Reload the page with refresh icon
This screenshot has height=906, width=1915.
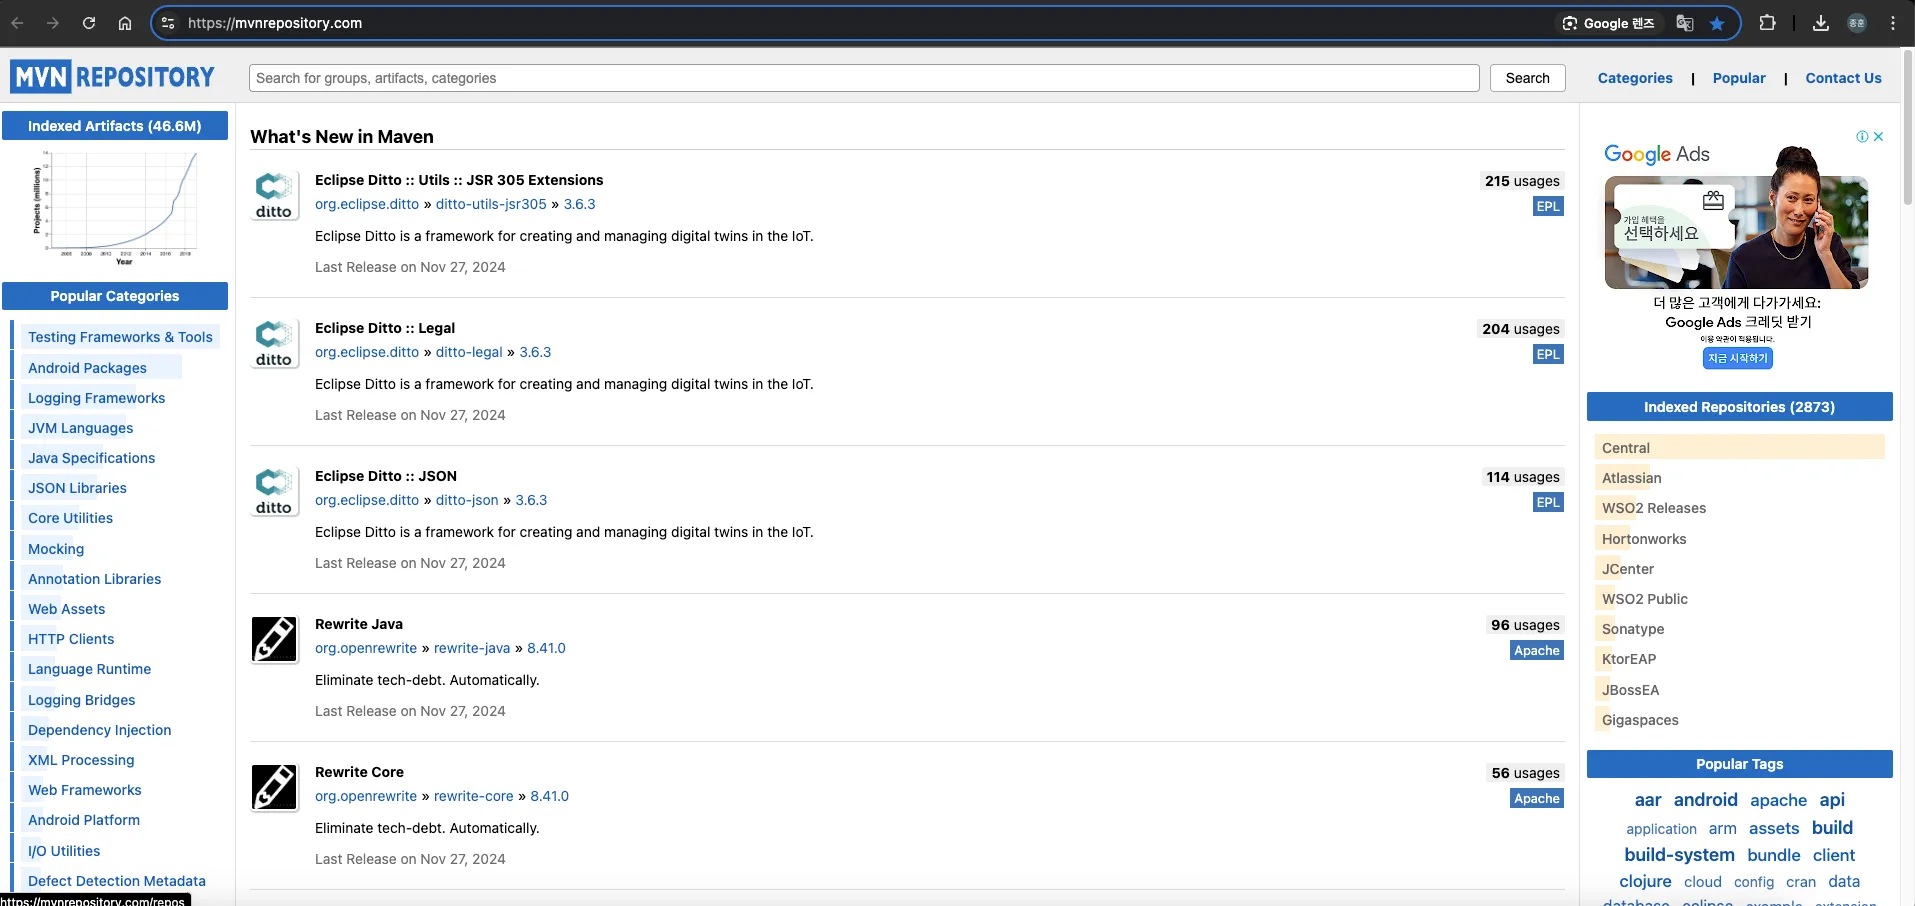[89, 23]
